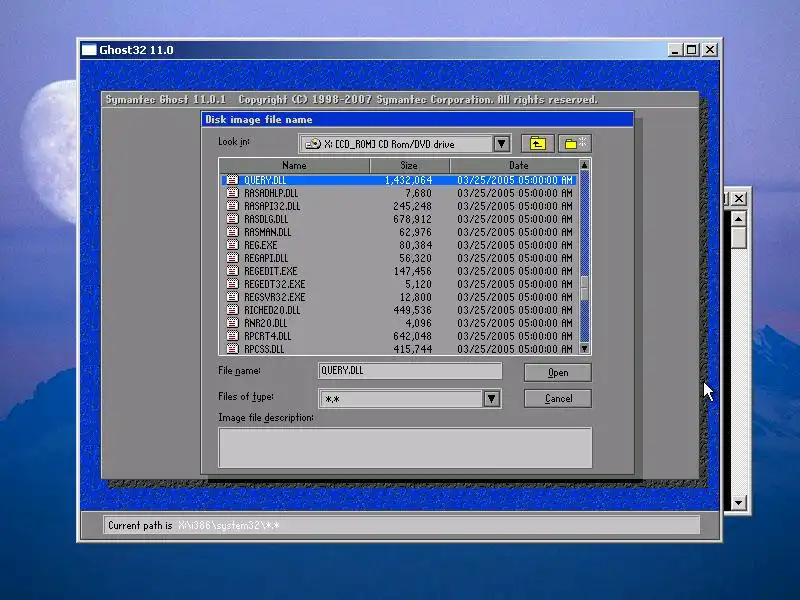Viewport: 800px width, 600px height.
Task: Click the file list scroll down arrow
Action: (x=585, y=348)
